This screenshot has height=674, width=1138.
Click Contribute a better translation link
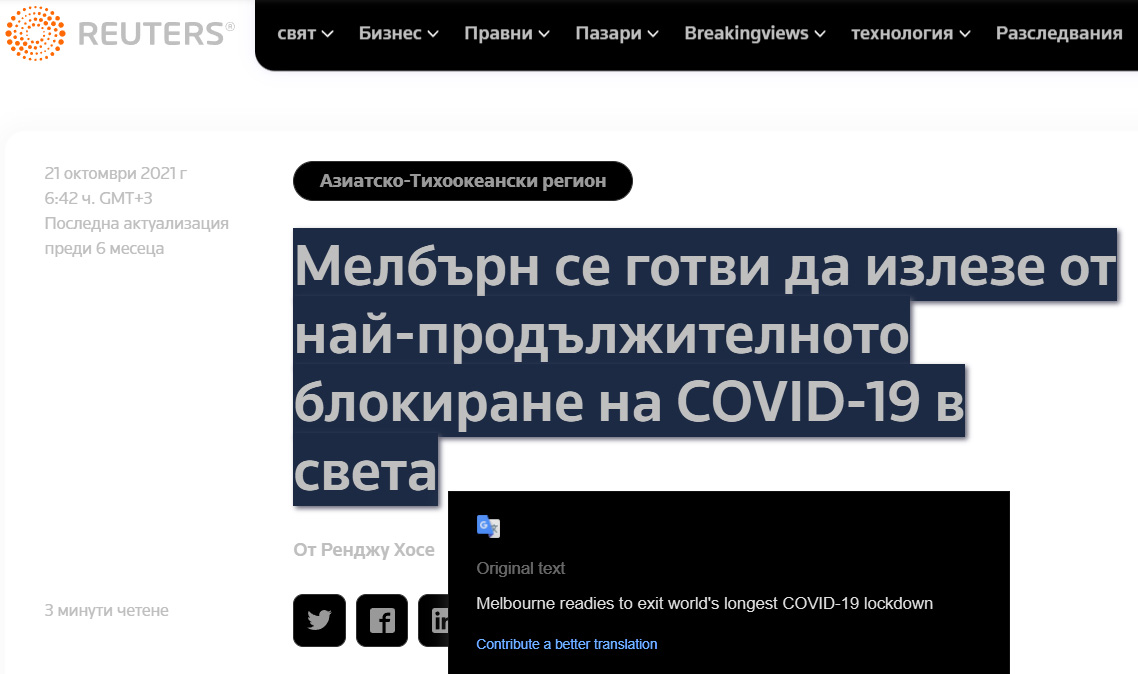[x=566, y=644]
